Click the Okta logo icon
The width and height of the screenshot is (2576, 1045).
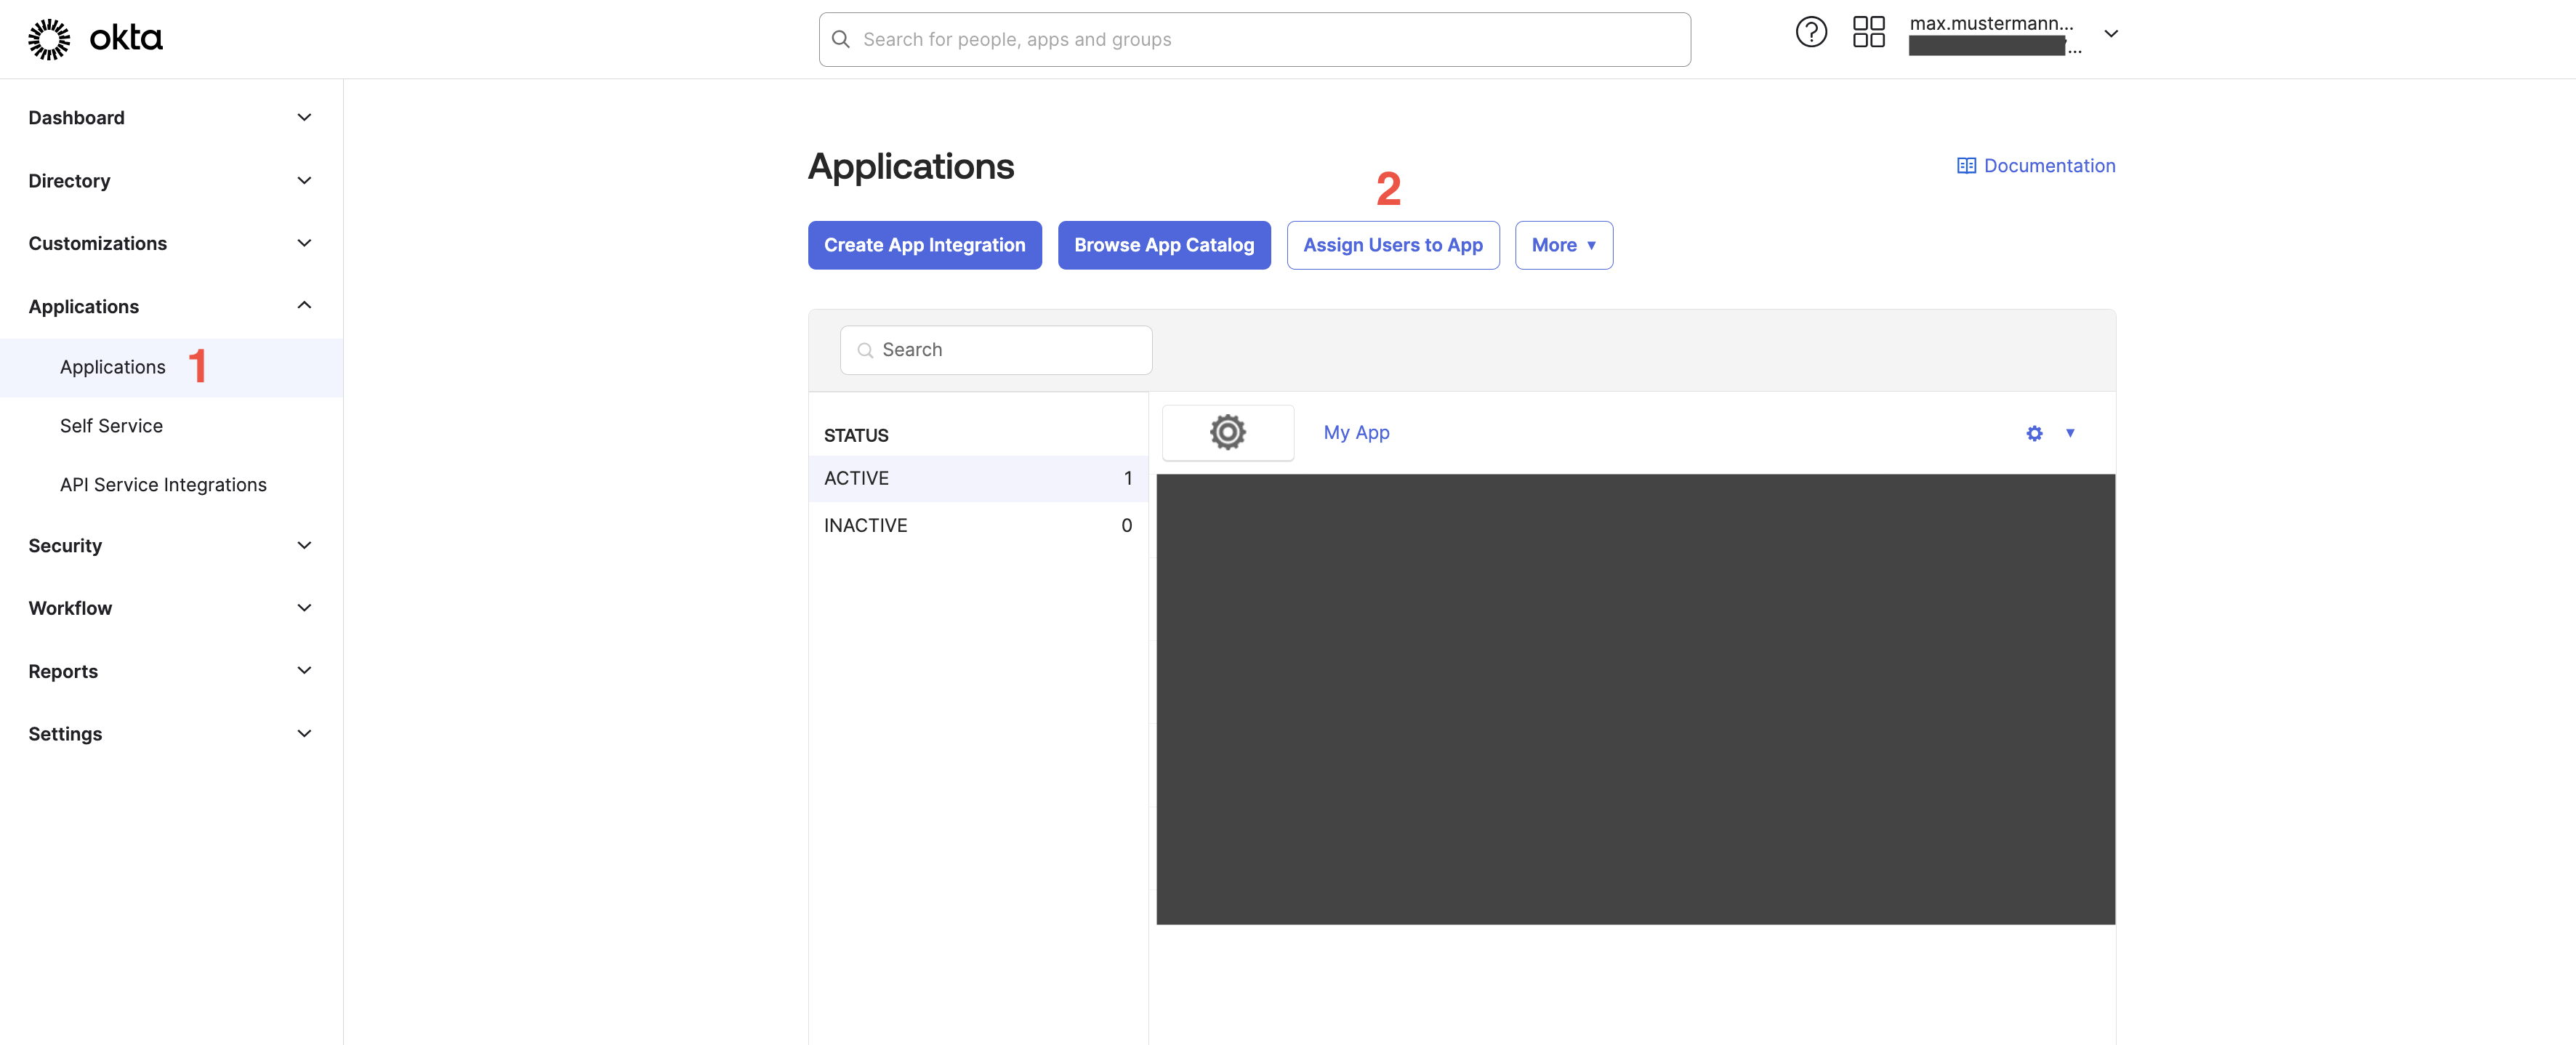point(49,39)
